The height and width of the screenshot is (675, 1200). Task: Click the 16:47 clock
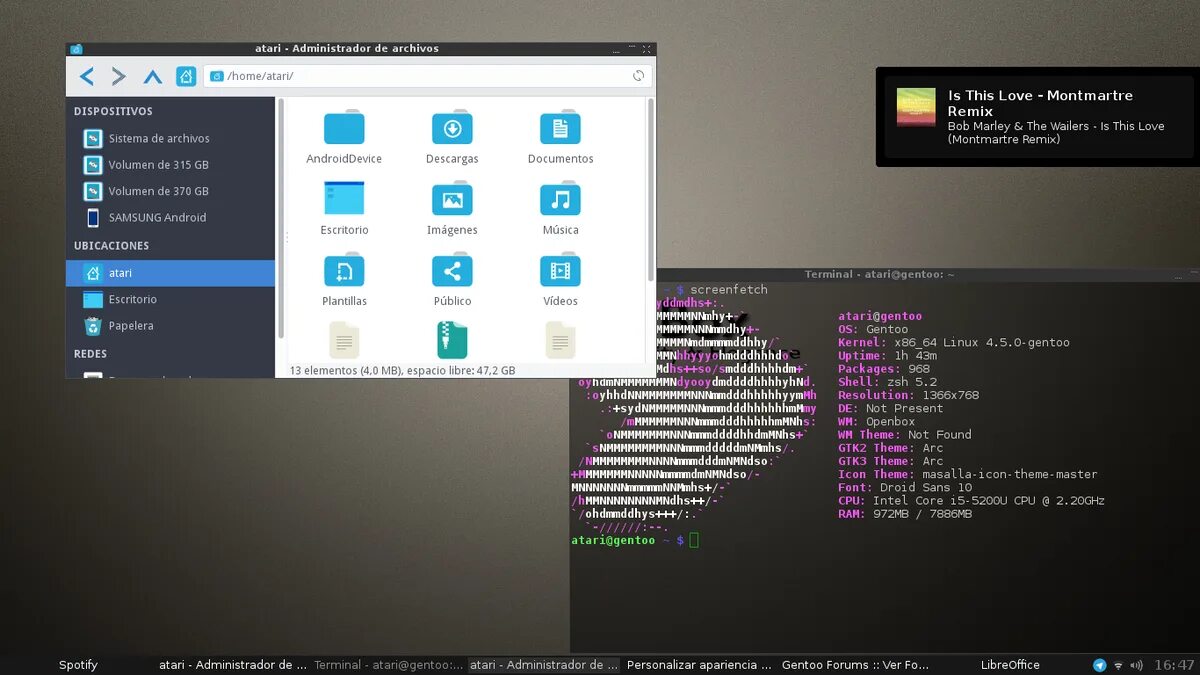pyautogui.click(x=1174, y=665)
